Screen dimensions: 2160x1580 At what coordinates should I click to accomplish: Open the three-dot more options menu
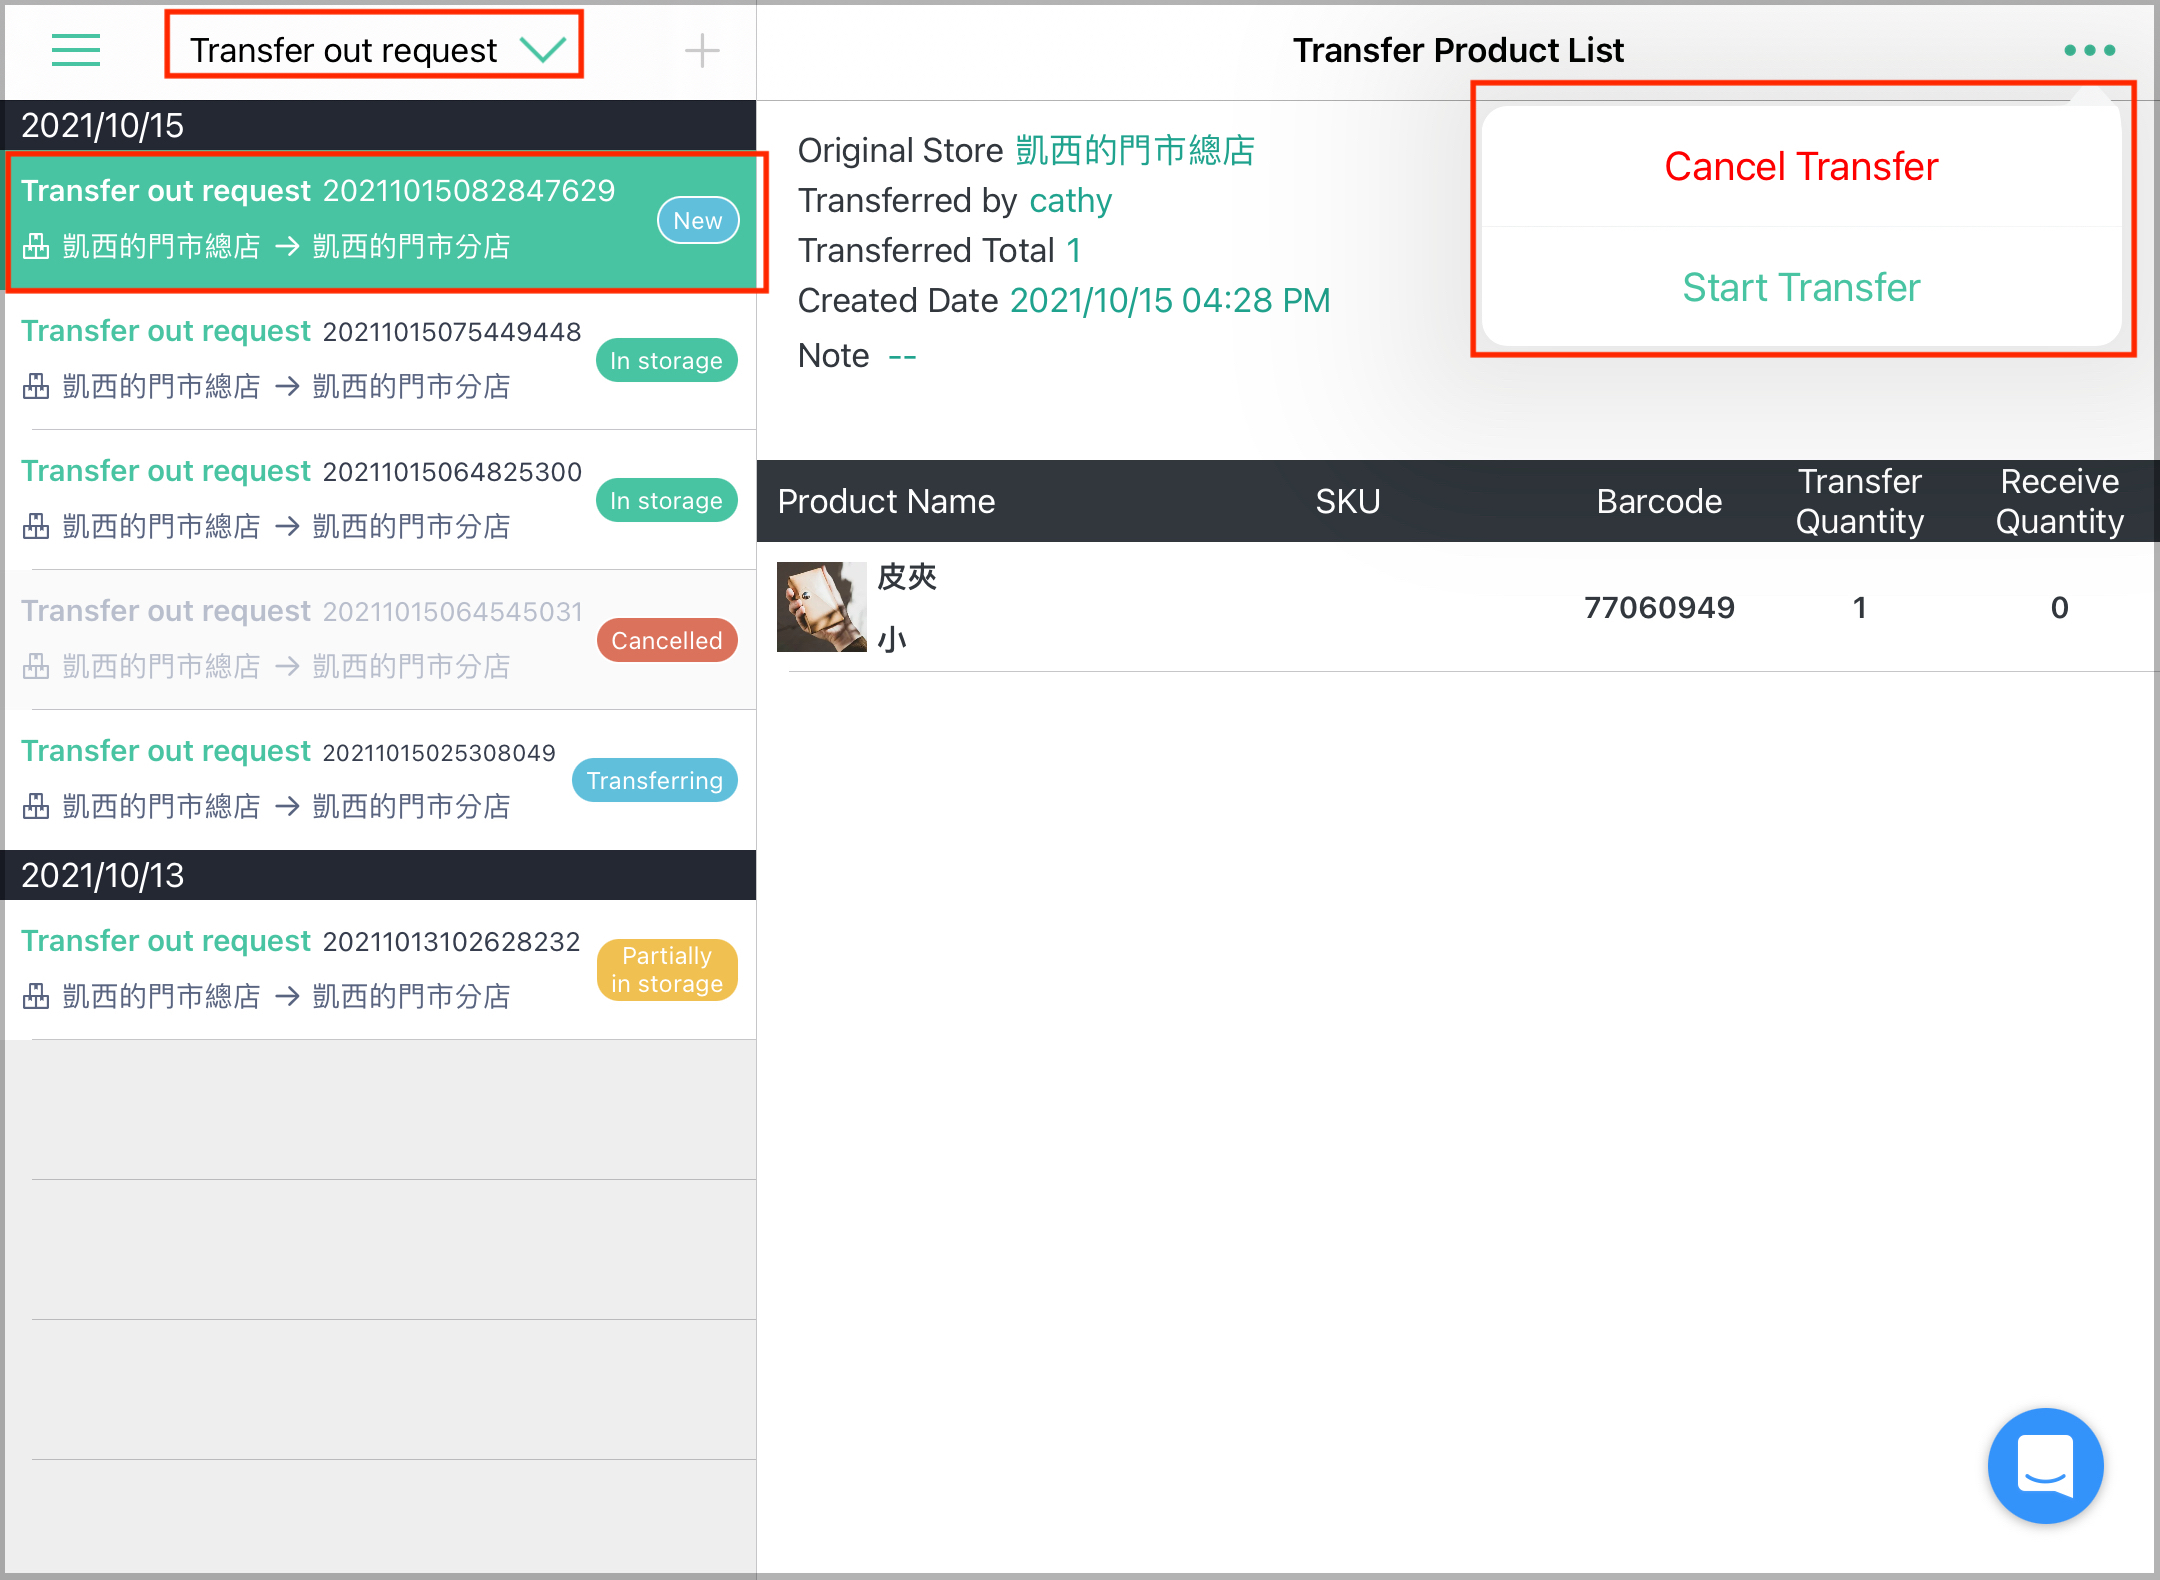[x=2089, y=50]
